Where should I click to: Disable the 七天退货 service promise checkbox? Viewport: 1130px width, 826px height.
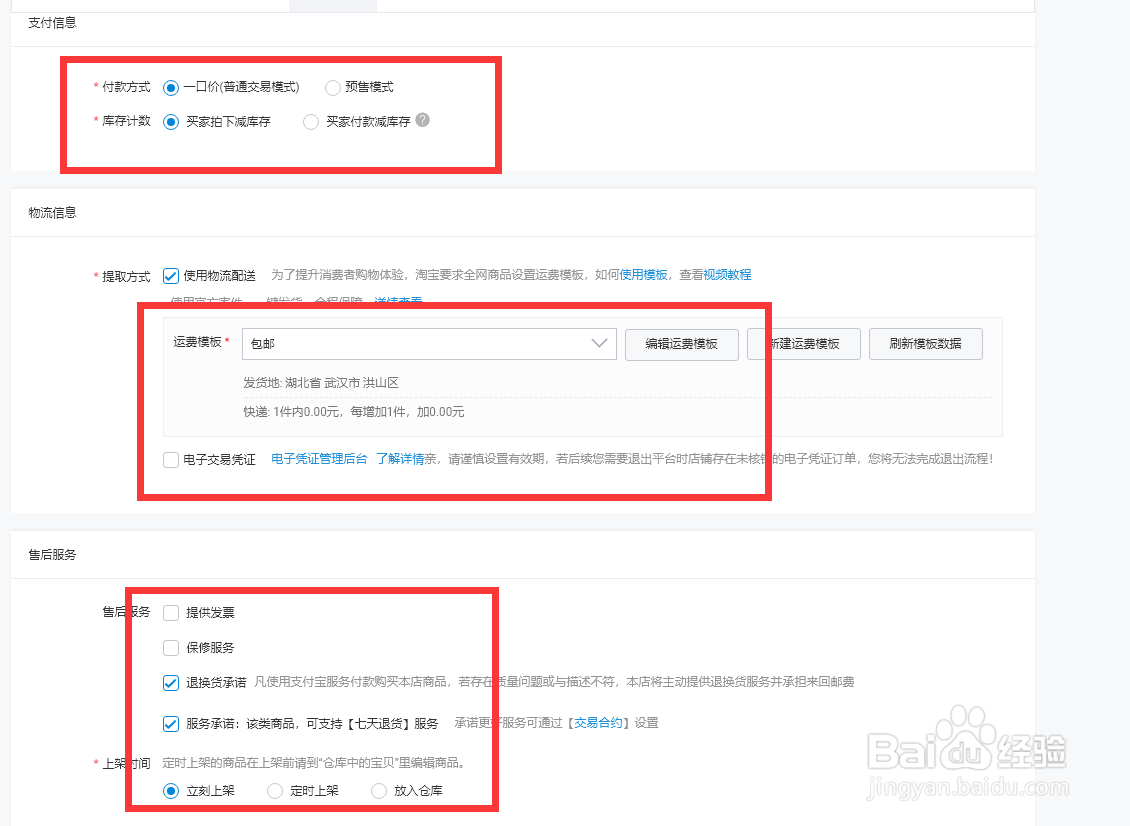(171, 722)
